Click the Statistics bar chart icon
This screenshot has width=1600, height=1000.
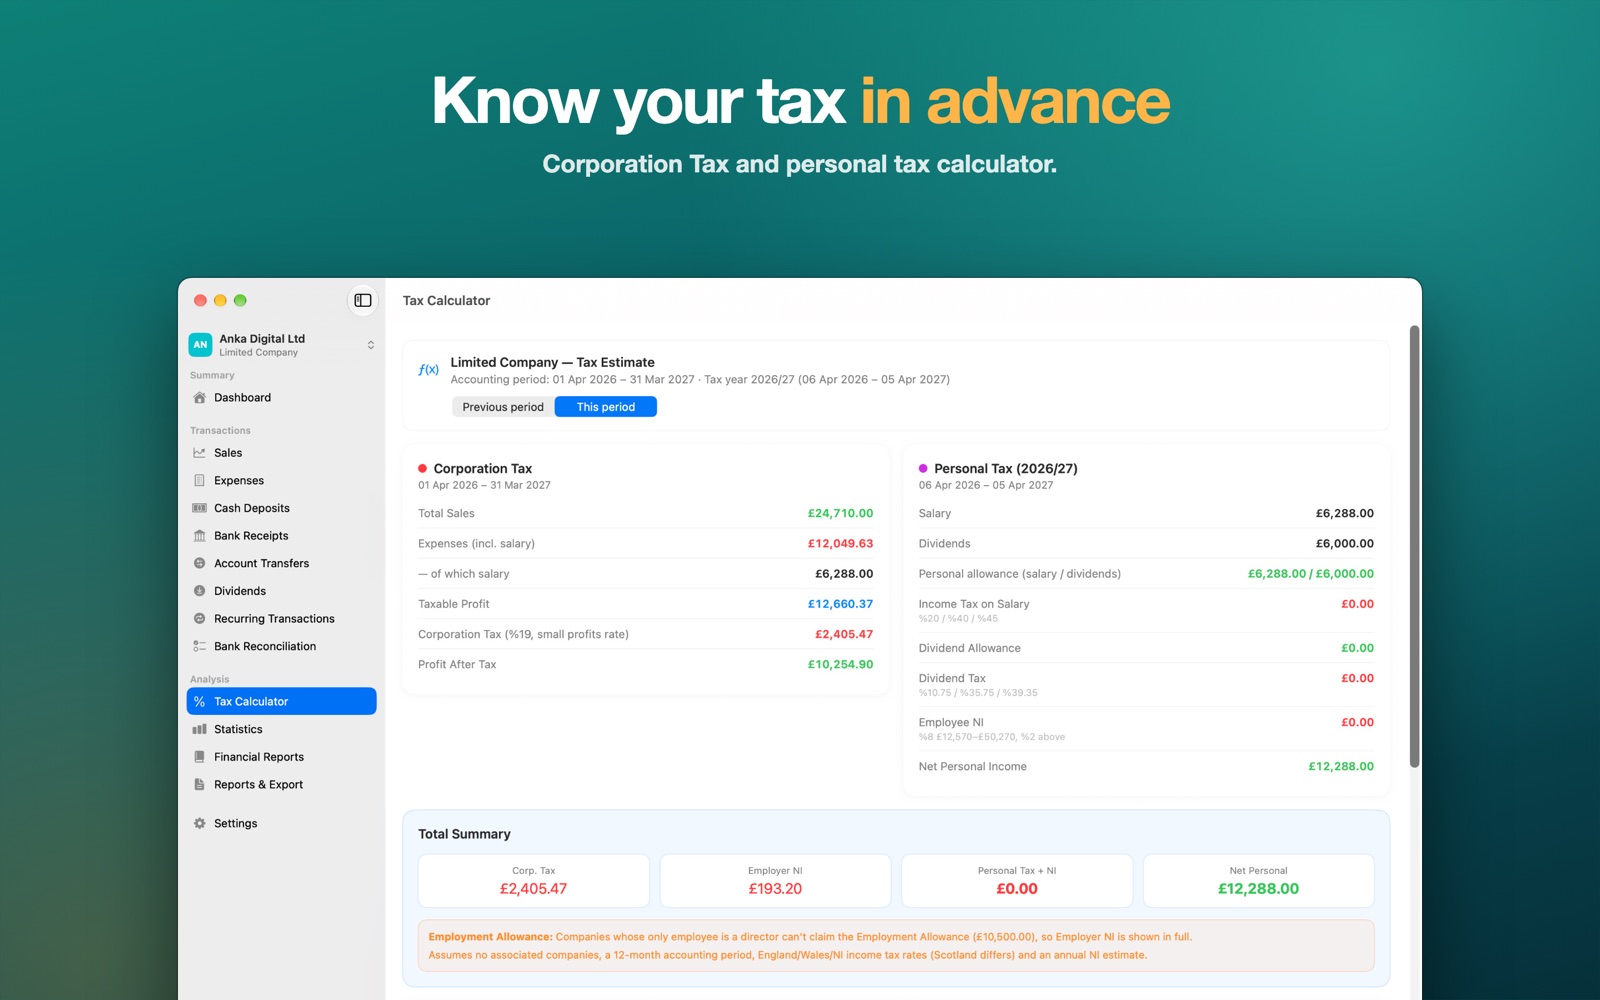click(x=199, y=730)
